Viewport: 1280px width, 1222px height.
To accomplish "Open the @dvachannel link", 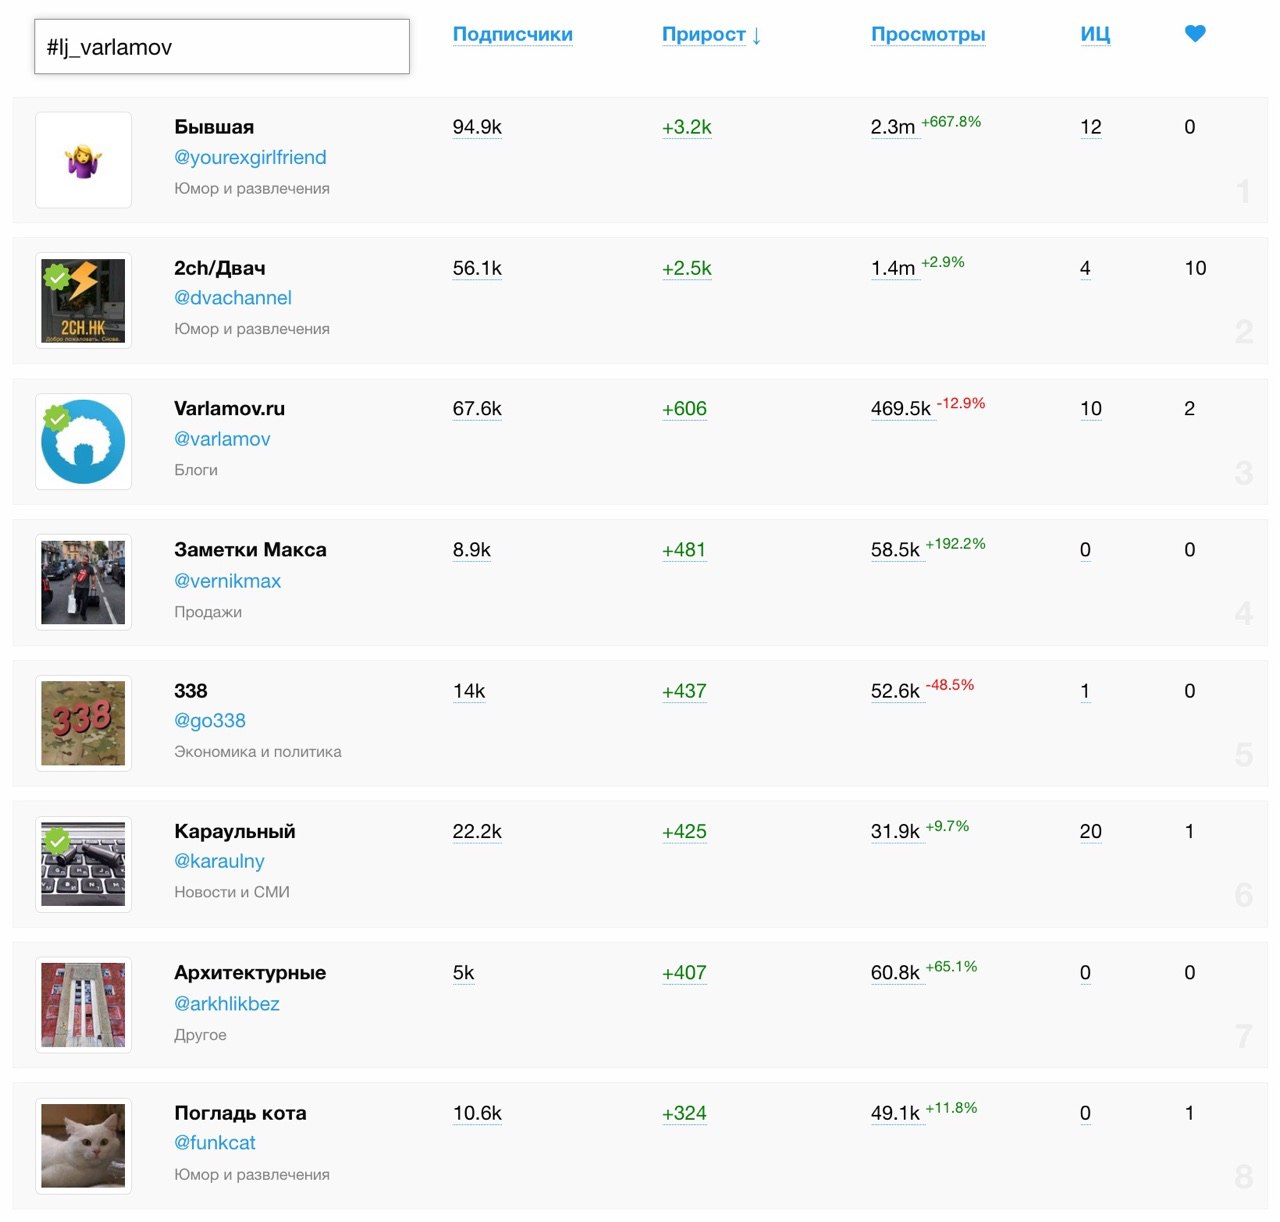I will [x=233, y=297].
